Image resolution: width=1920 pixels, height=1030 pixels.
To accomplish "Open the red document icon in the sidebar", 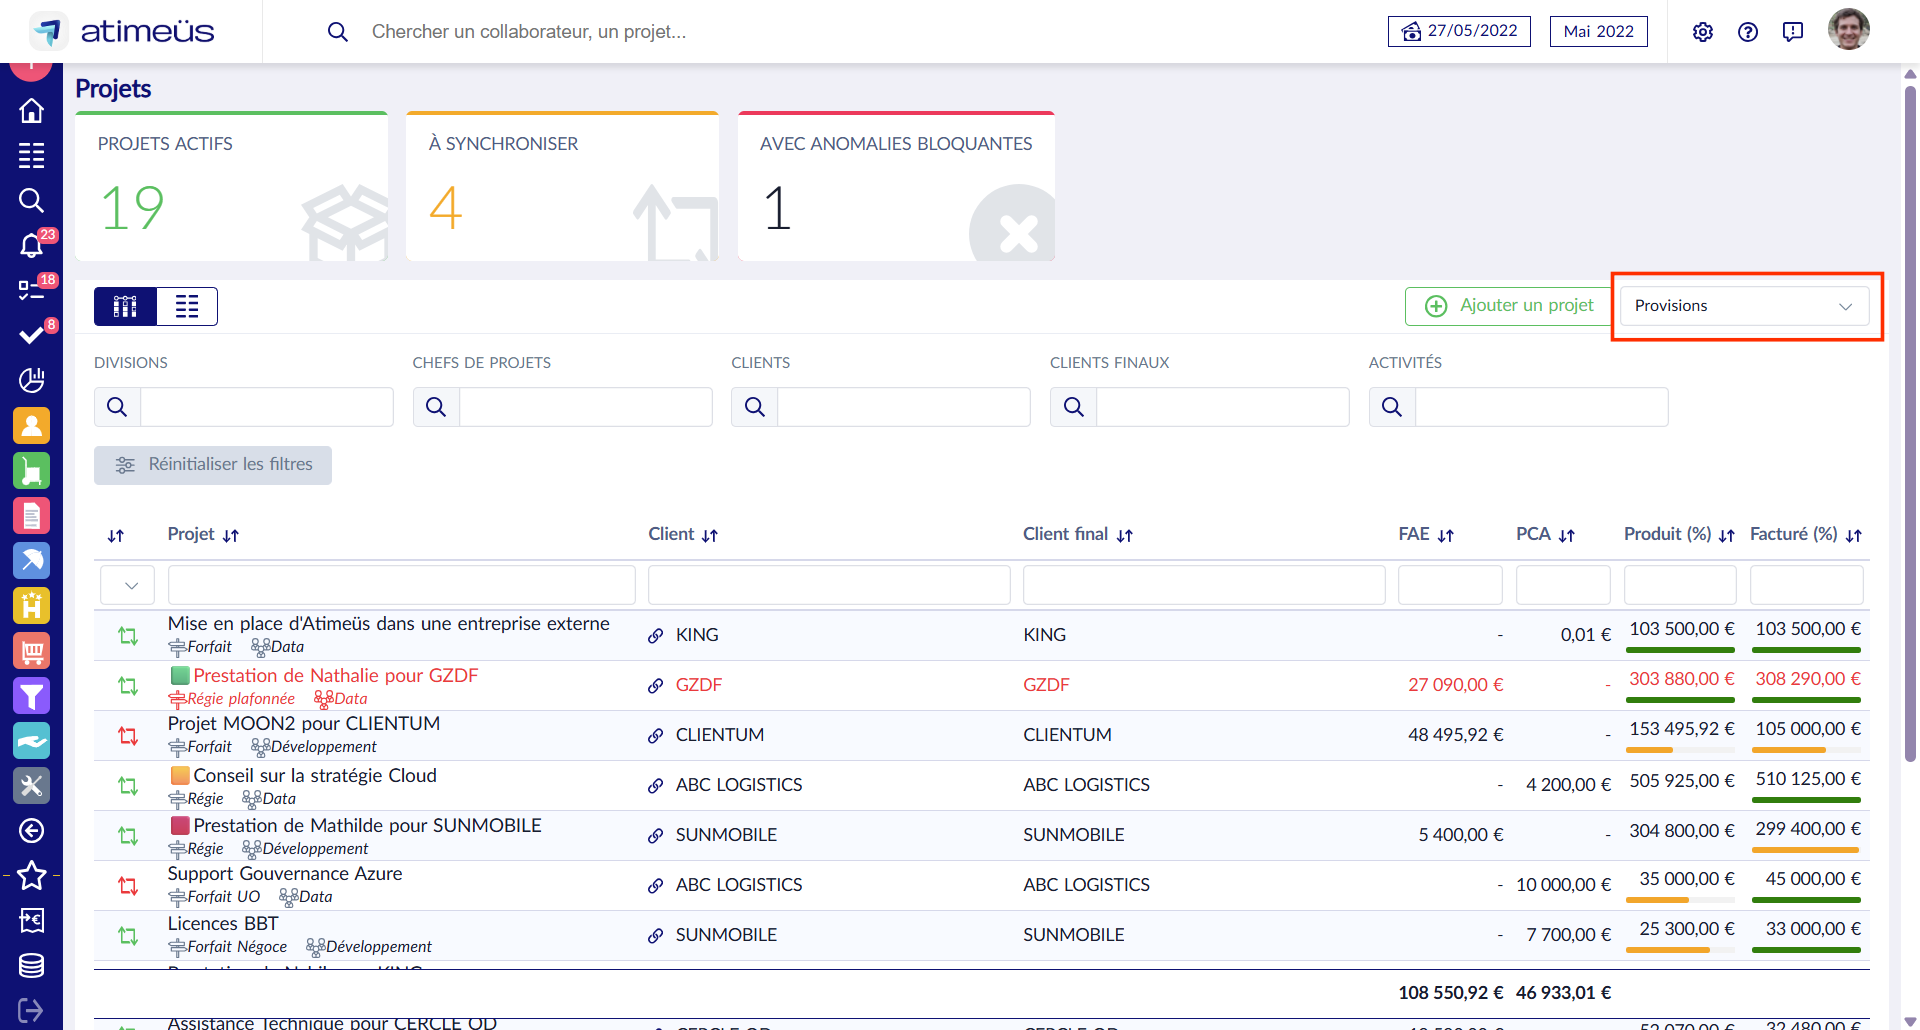I will click(x=31, y=515).
